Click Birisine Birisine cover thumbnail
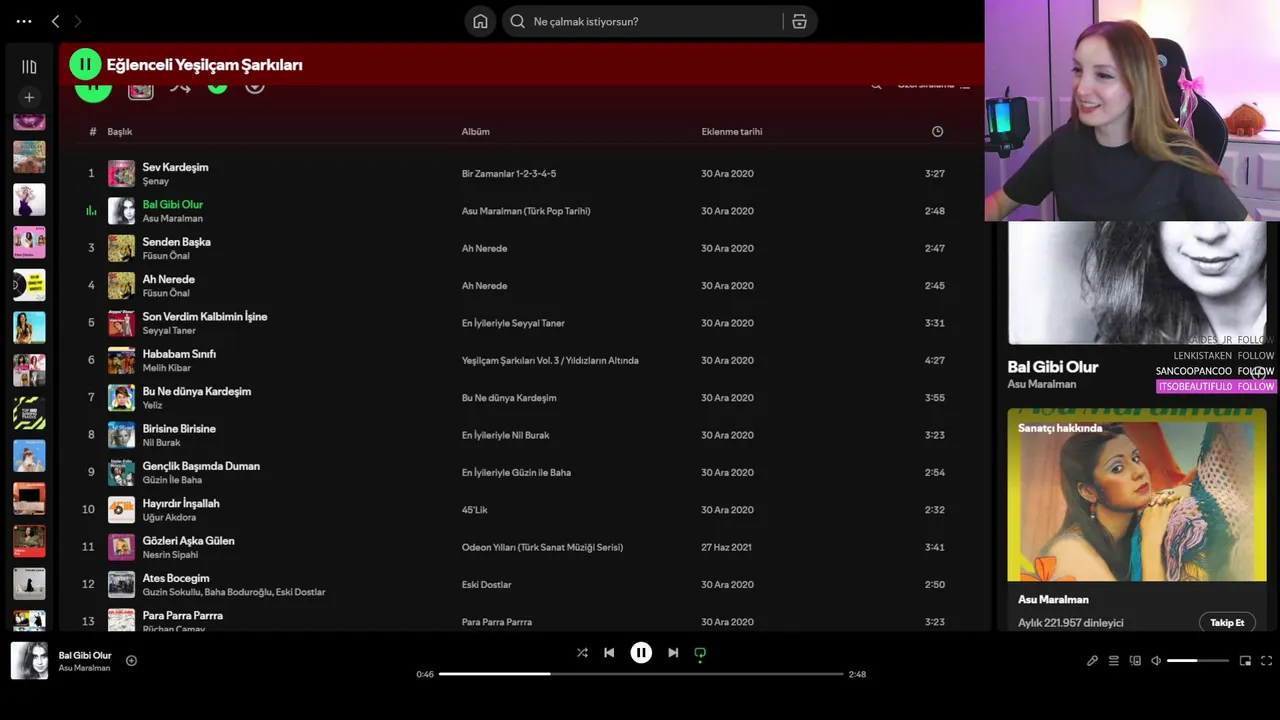Viewport: 1280px width, 720px height. pyautogui.click(x=121, y=435)
